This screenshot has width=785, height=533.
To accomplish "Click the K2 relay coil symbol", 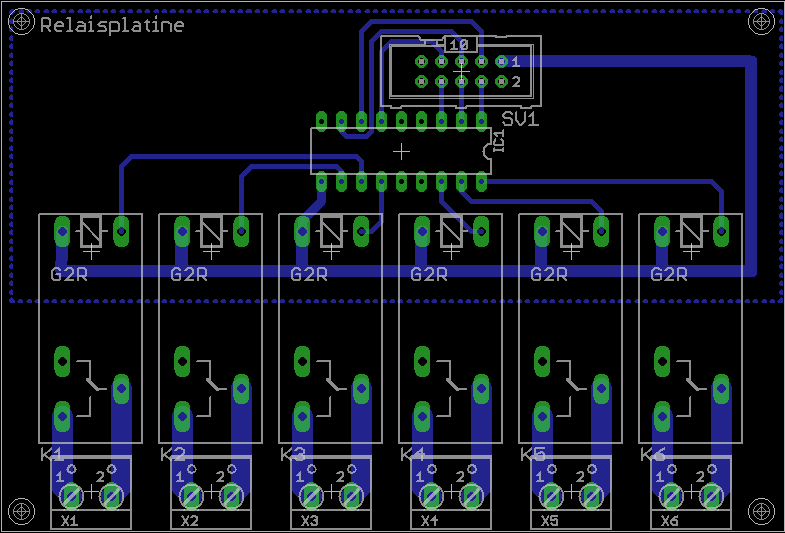I will point(211,232).
